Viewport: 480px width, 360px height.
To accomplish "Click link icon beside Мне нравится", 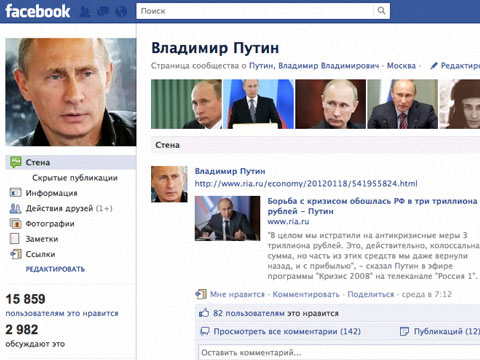I will tap(201, 294).
